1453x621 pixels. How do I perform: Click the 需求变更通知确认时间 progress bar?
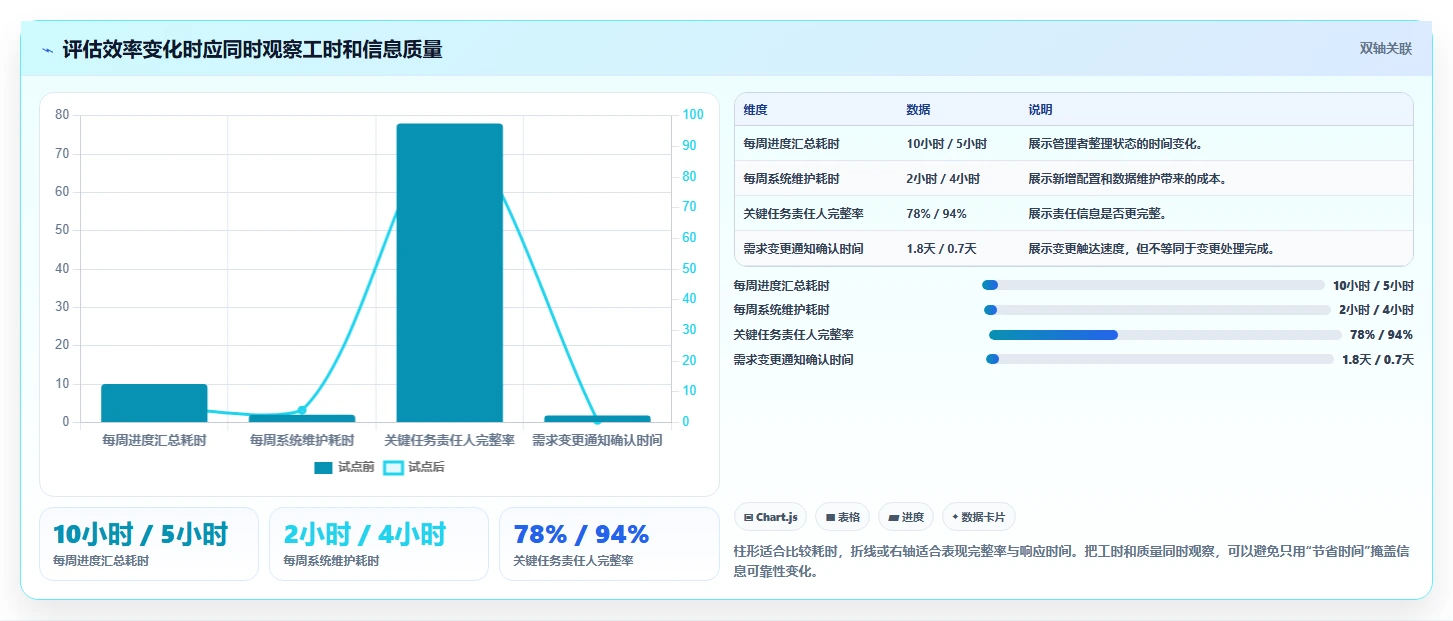tap(1160, 359)
